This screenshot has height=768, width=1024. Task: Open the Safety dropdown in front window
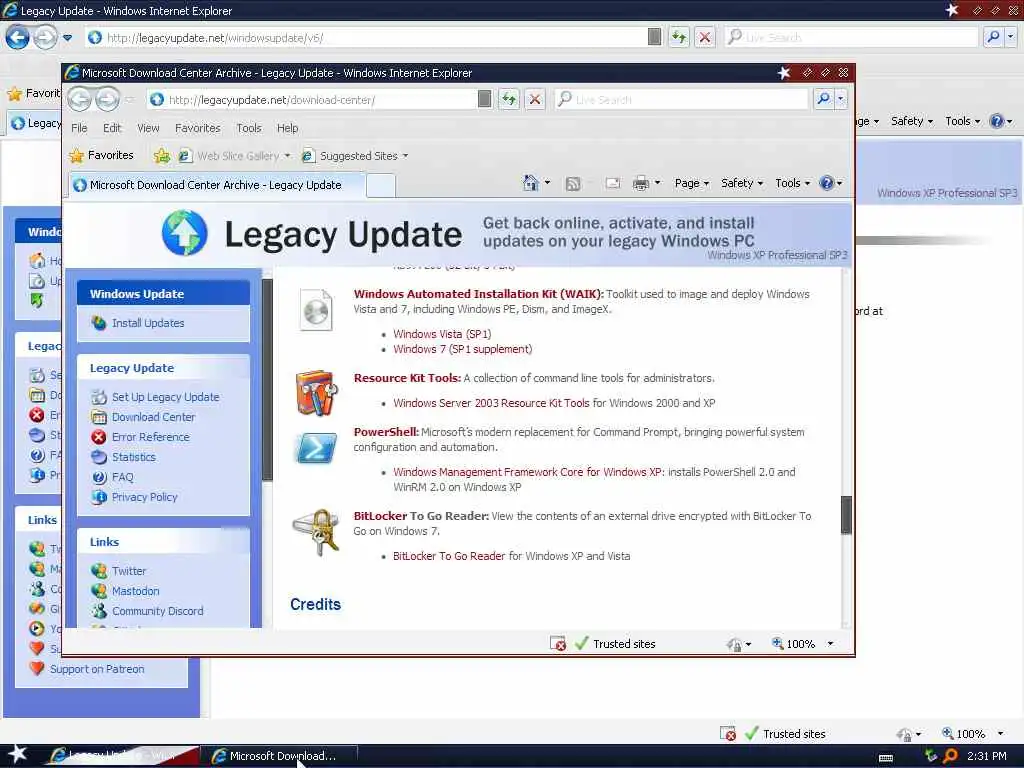pos(742,184)
